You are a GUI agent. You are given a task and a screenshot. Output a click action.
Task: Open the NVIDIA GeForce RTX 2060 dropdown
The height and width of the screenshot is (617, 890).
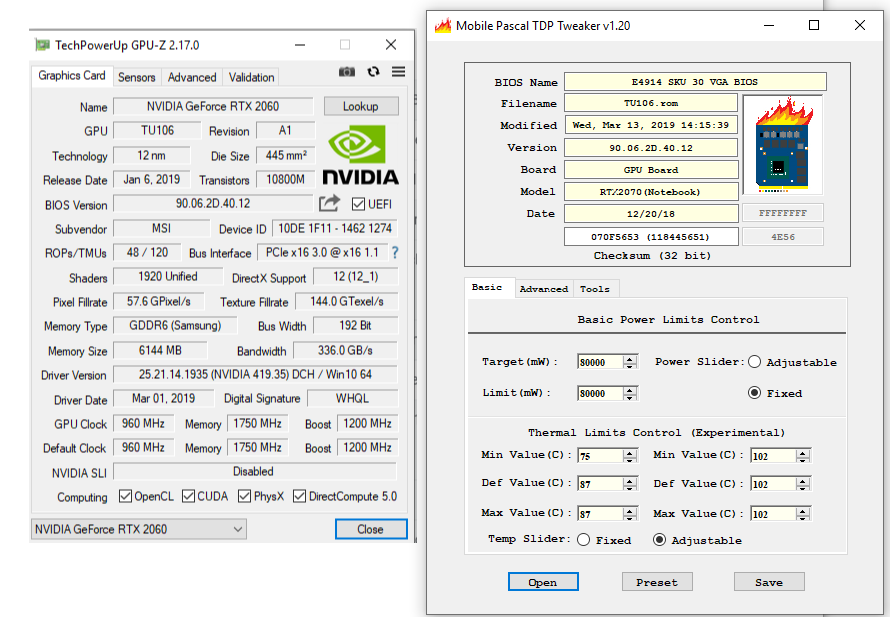[138, 529]
